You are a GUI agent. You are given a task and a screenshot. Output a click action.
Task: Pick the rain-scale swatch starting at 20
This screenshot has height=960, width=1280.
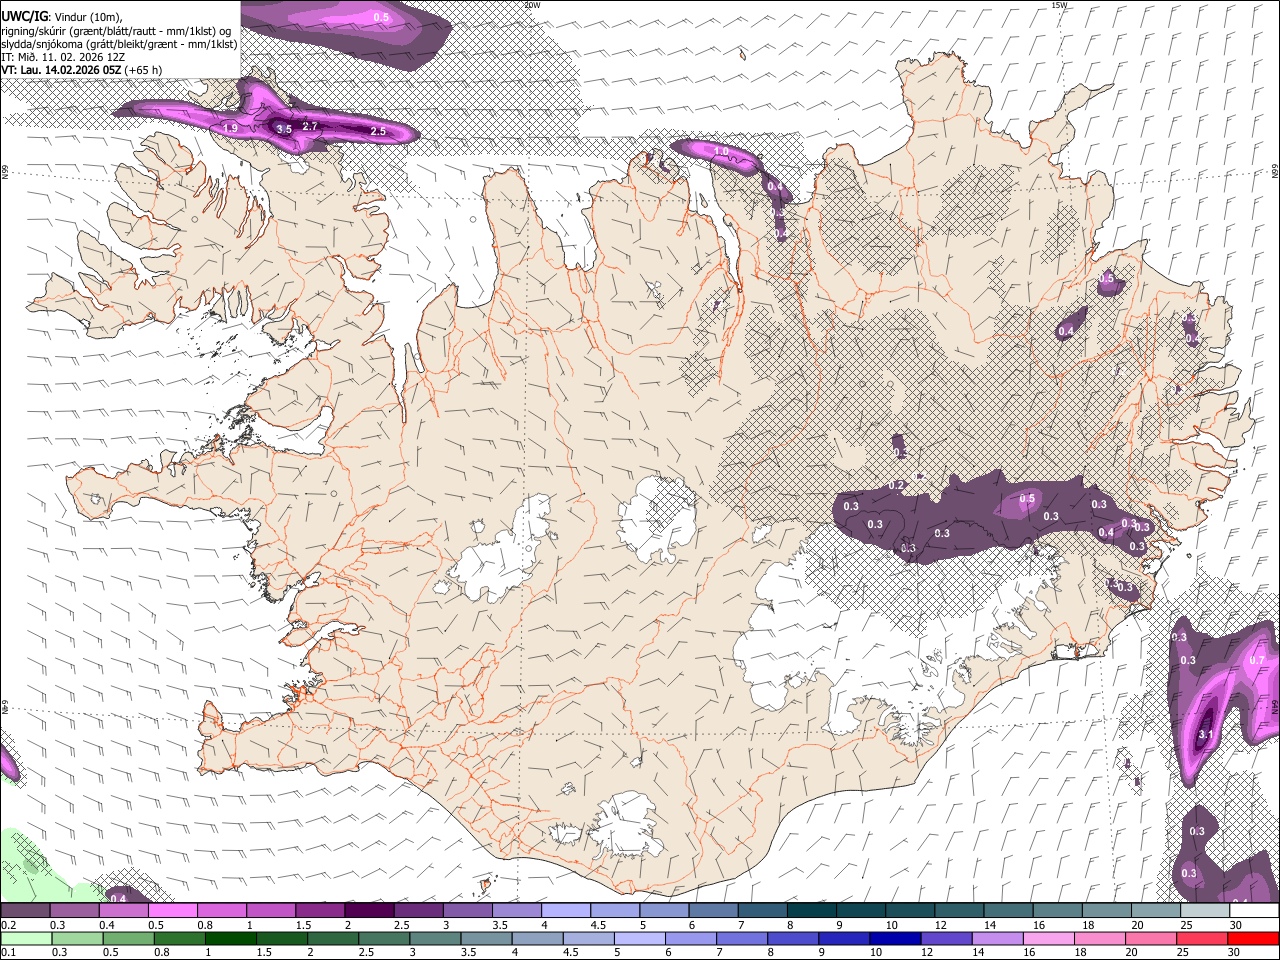1152,939
